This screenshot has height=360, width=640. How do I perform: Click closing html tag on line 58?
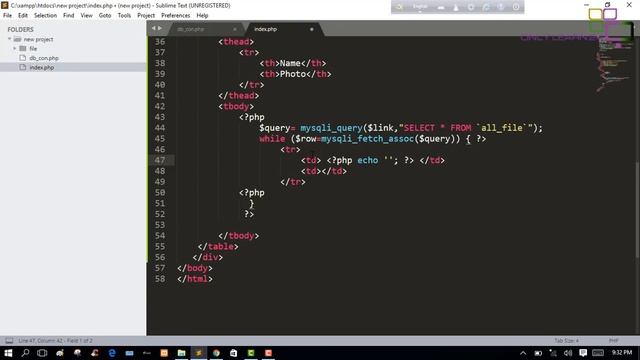tap(195, 279)
